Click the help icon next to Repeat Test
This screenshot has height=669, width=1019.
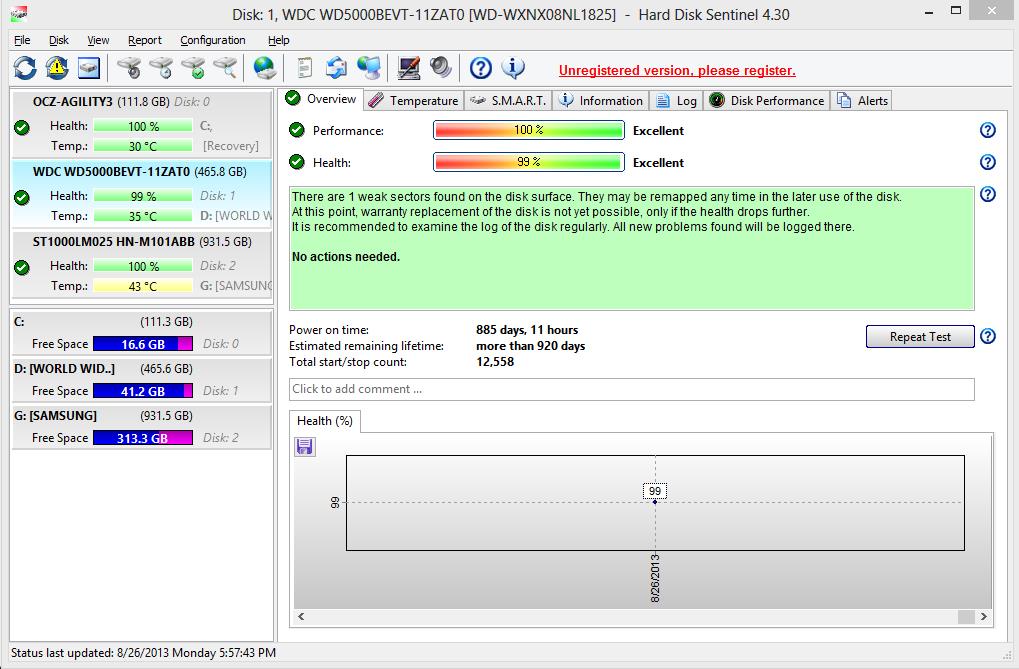(987, 336)
